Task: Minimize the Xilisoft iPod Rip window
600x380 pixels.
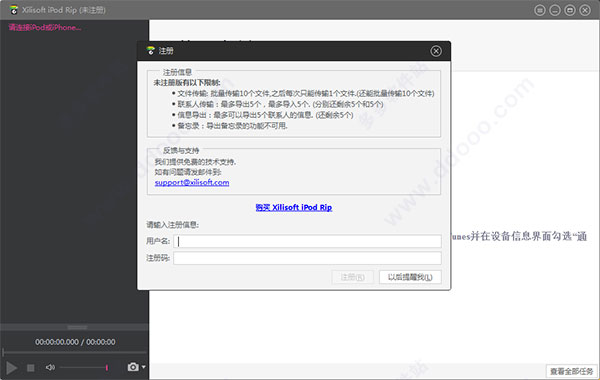Action: pyautogui.click(x=555, y=10)
